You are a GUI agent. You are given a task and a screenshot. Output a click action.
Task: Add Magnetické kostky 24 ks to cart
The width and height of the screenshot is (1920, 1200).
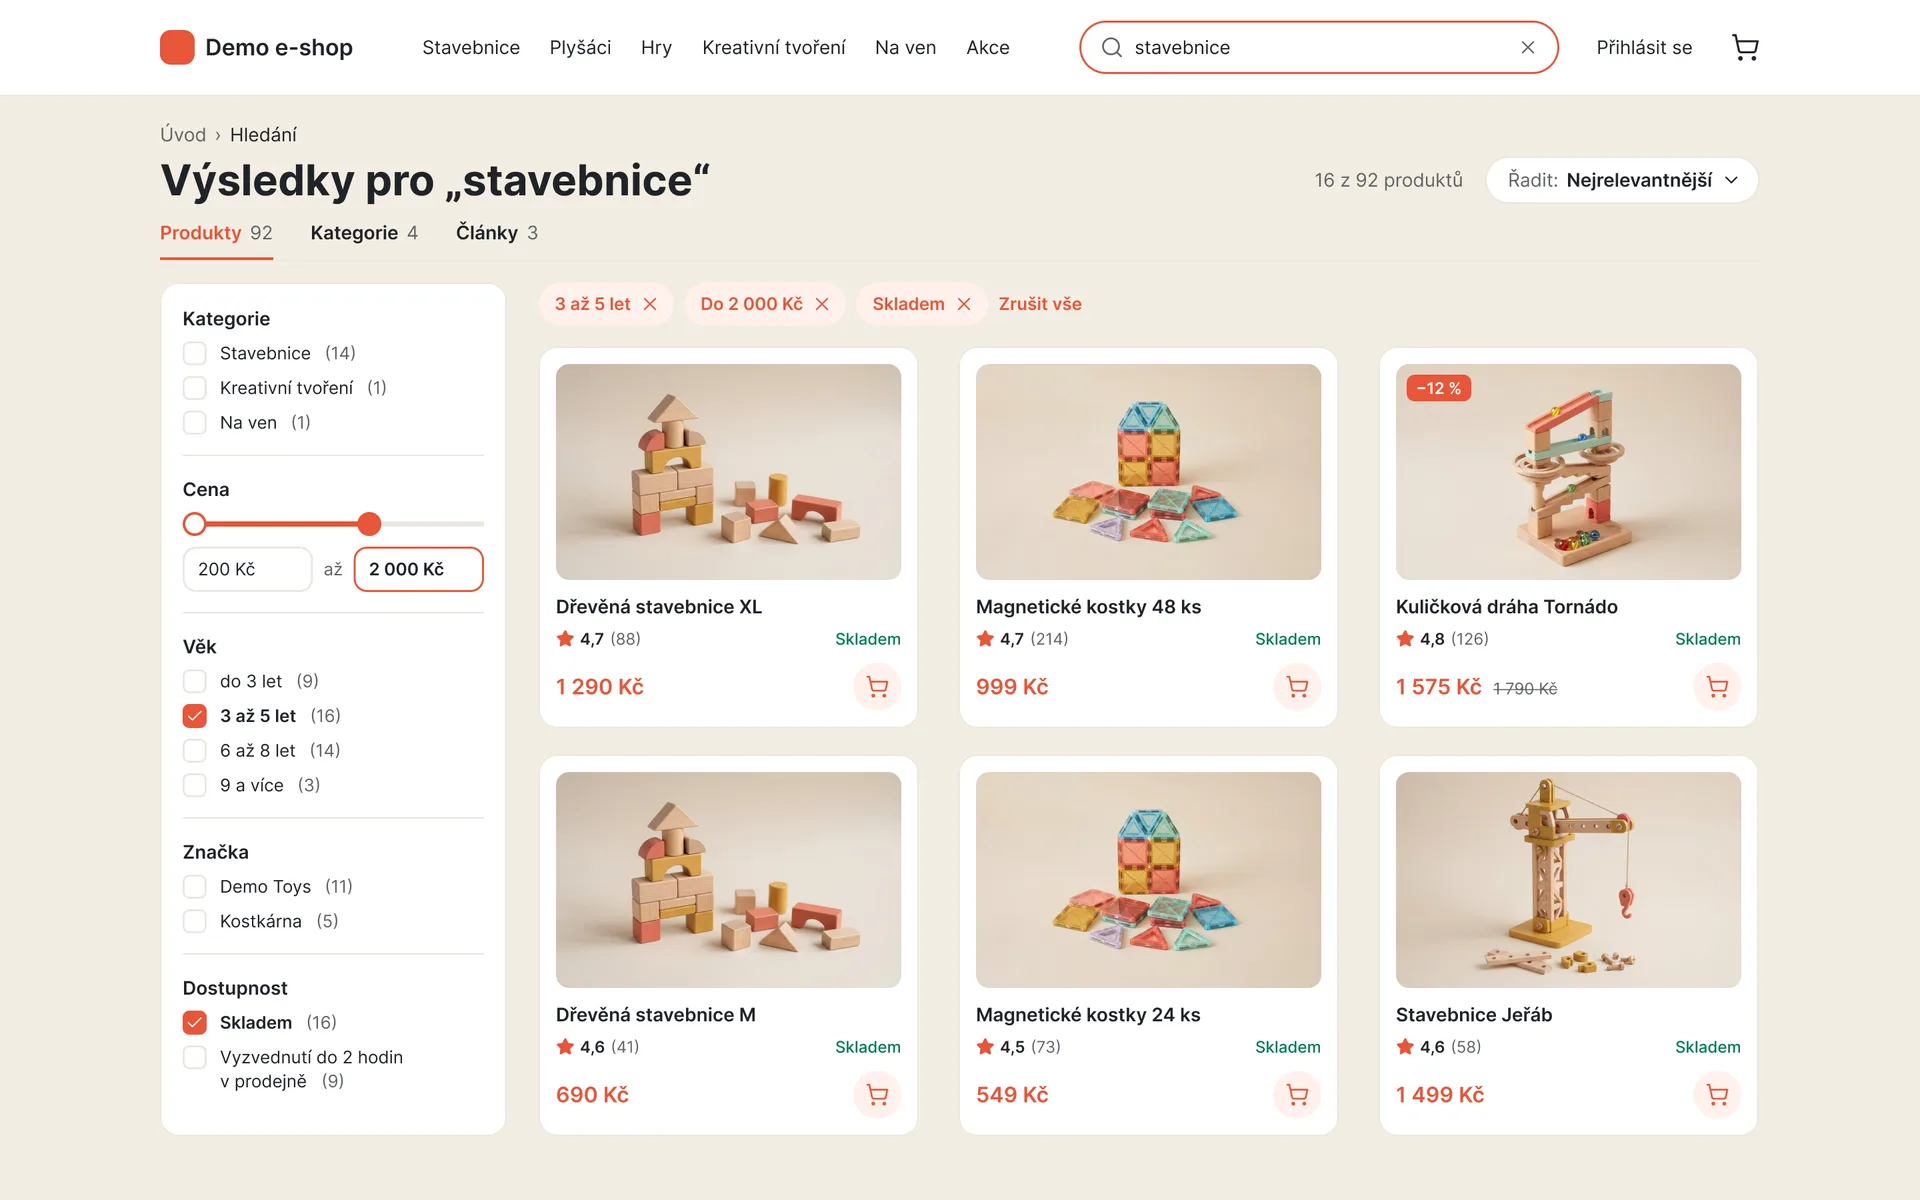click(x=1297, y=1095)
